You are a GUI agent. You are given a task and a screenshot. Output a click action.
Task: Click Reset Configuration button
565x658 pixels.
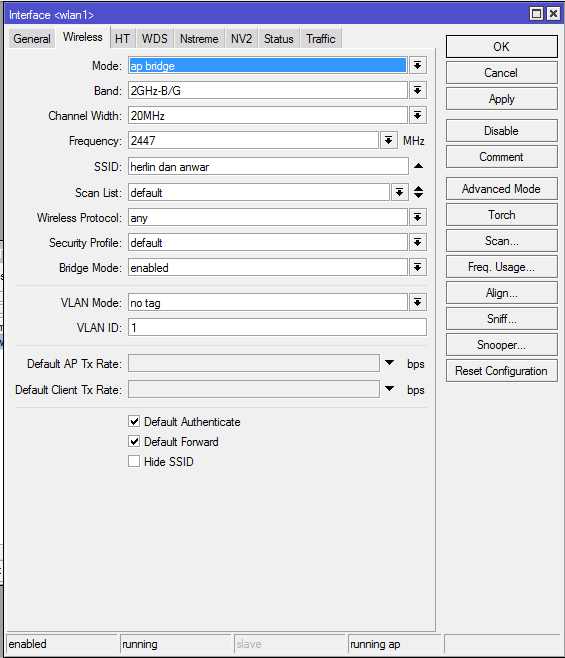pos(502,371)
